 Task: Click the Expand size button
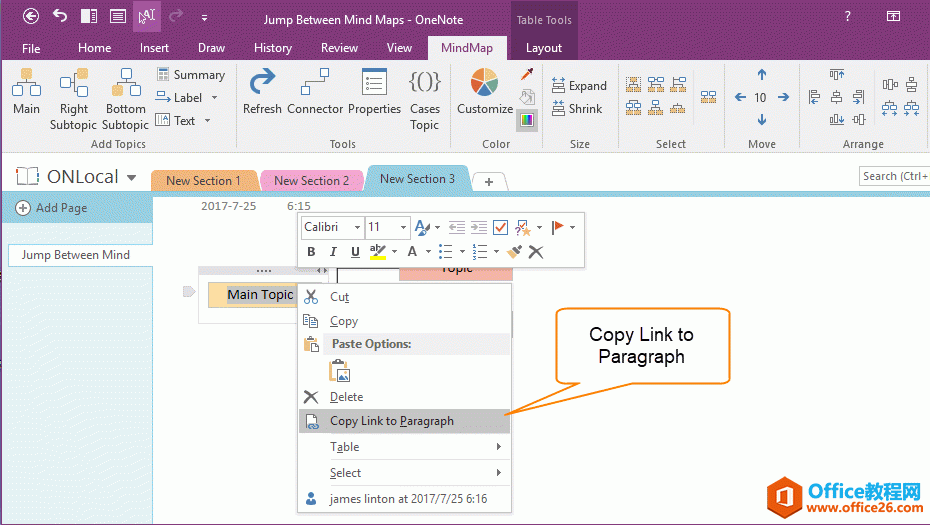577,86
